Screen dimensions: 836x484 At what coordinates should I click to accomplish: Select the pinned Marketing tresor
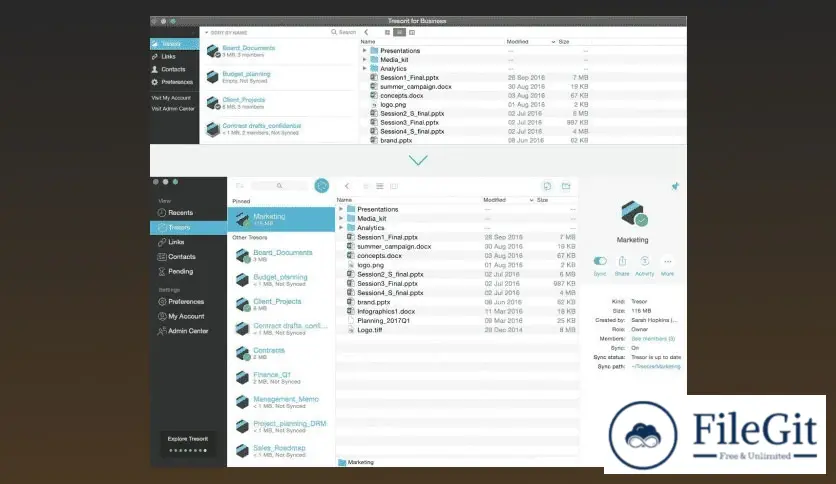point(281,219)
